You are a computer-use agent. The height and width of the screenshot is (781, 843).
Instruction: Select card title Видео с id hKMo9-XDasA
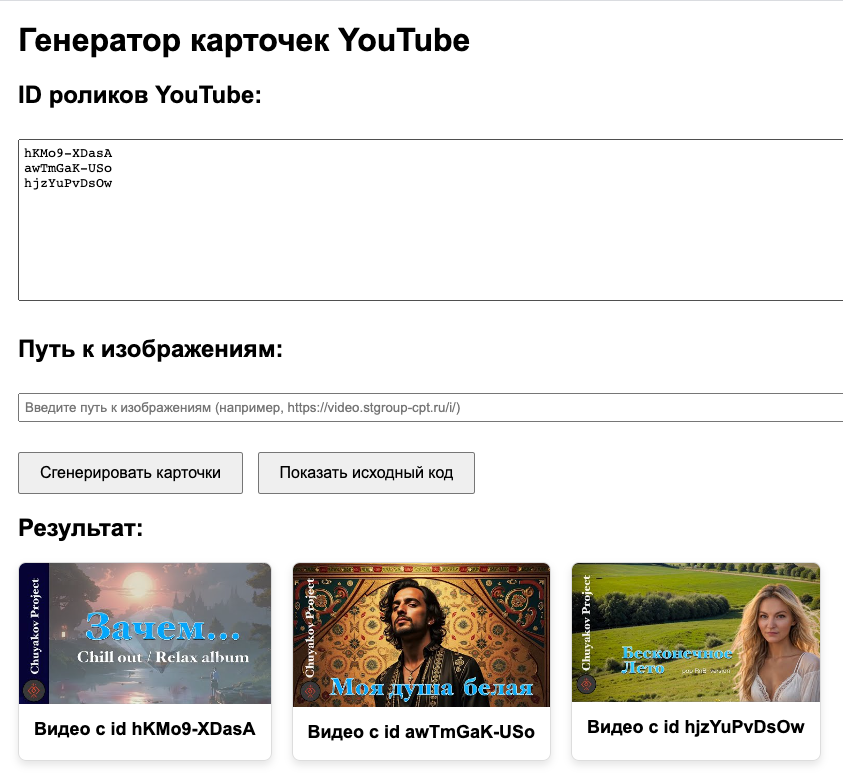coord(145,729)
